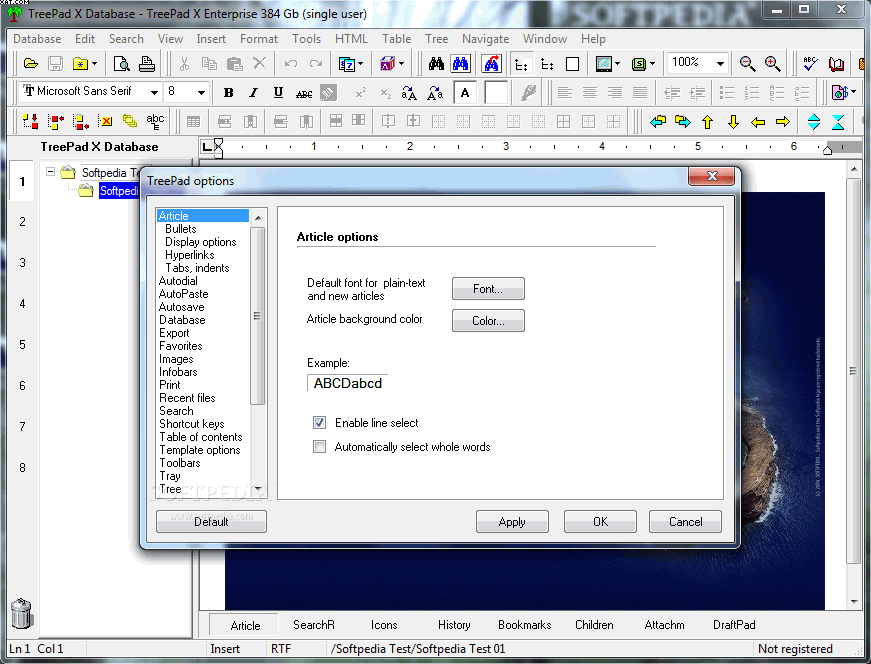The width and height of the screenshot is (871, 664).
Task: Select Hyperlinks in options list
Action: point(189,255)
